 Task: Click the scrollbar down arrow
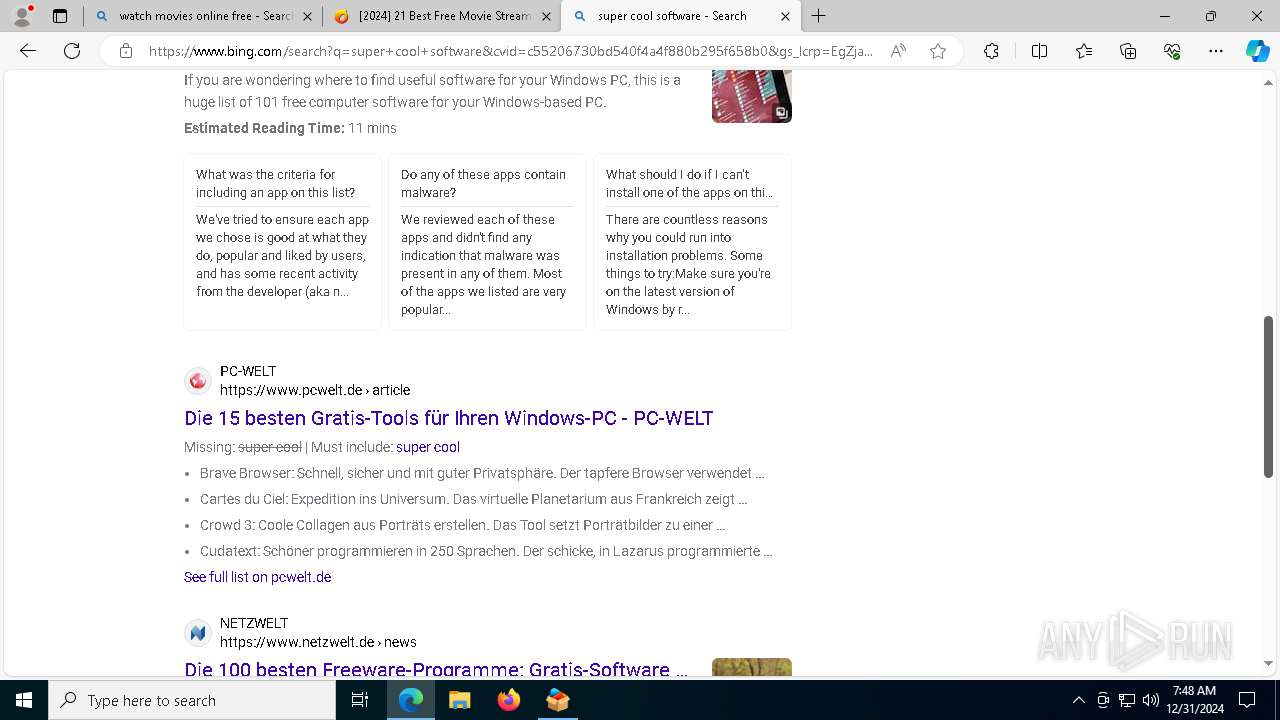tap(1268, 663)
